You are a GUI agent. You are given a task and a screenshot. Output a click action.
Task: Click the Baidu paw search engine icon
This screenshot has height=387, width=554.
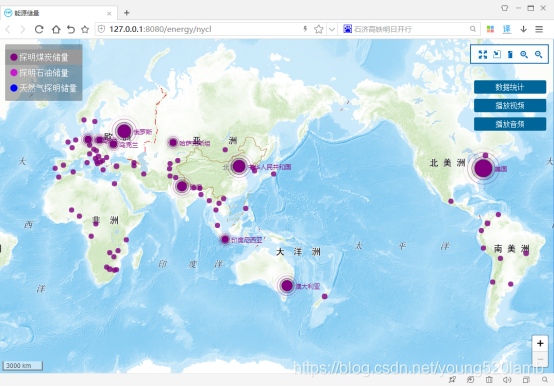347,29
